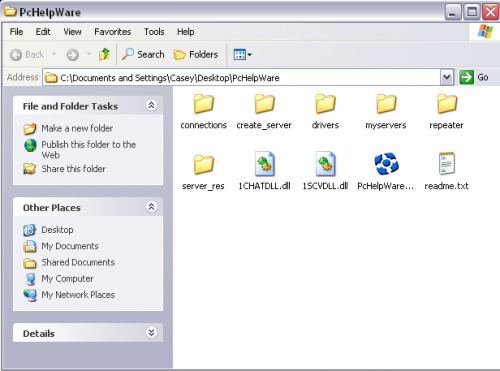
Task: Click the address bar folder icon
Action: pos(51,78)
